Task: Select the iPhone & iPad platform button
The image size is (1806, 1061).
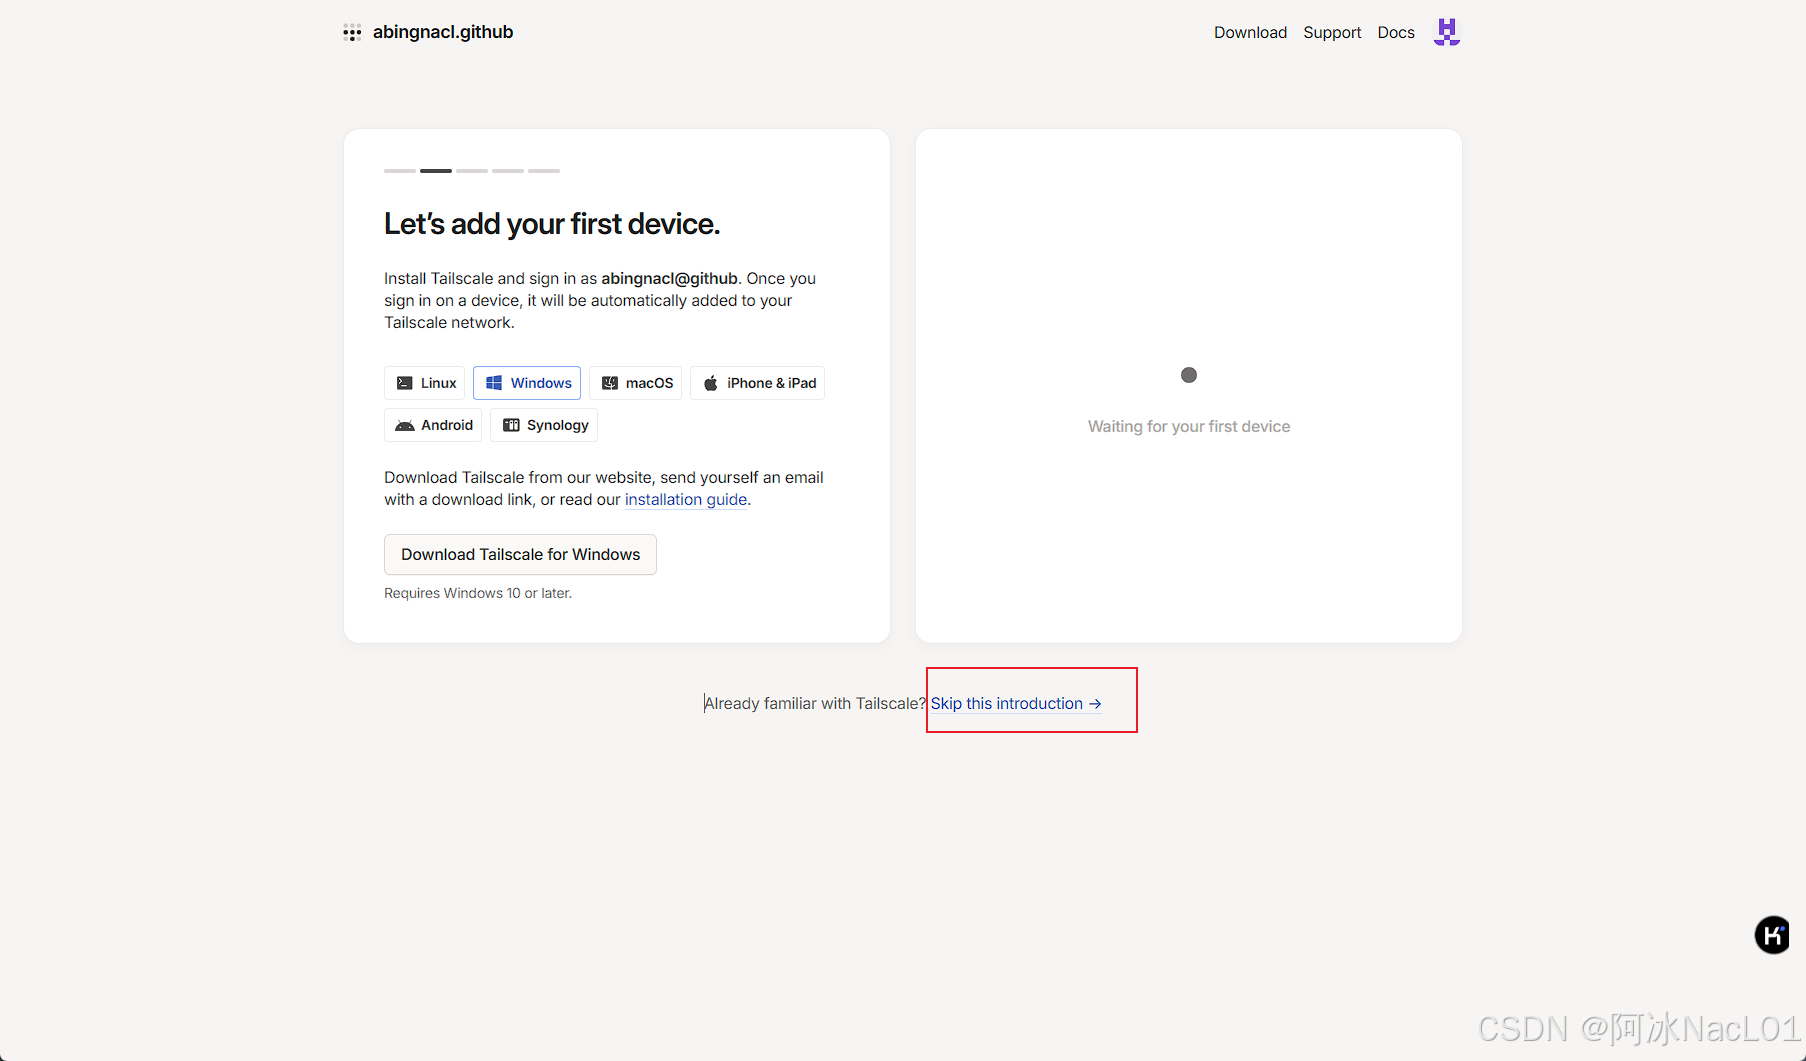Action: (757, 383)
